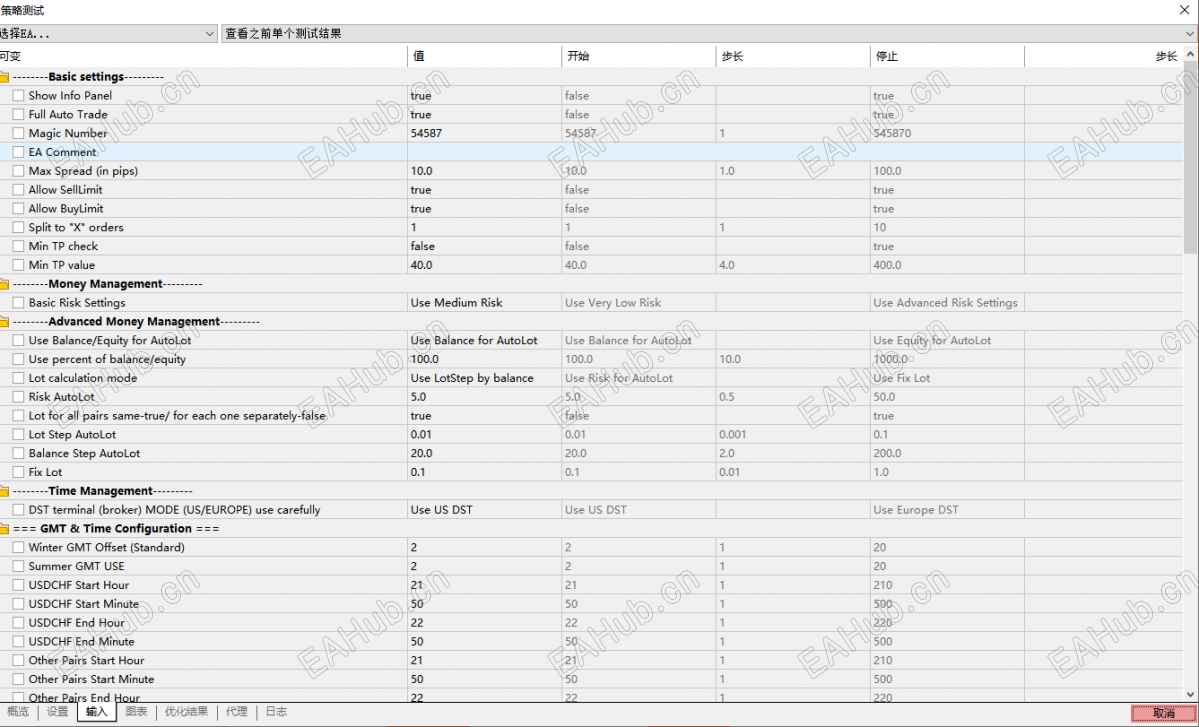Open the 优化结果 tab
This screenshot has height=727, width=1199.
coord(186,712)
